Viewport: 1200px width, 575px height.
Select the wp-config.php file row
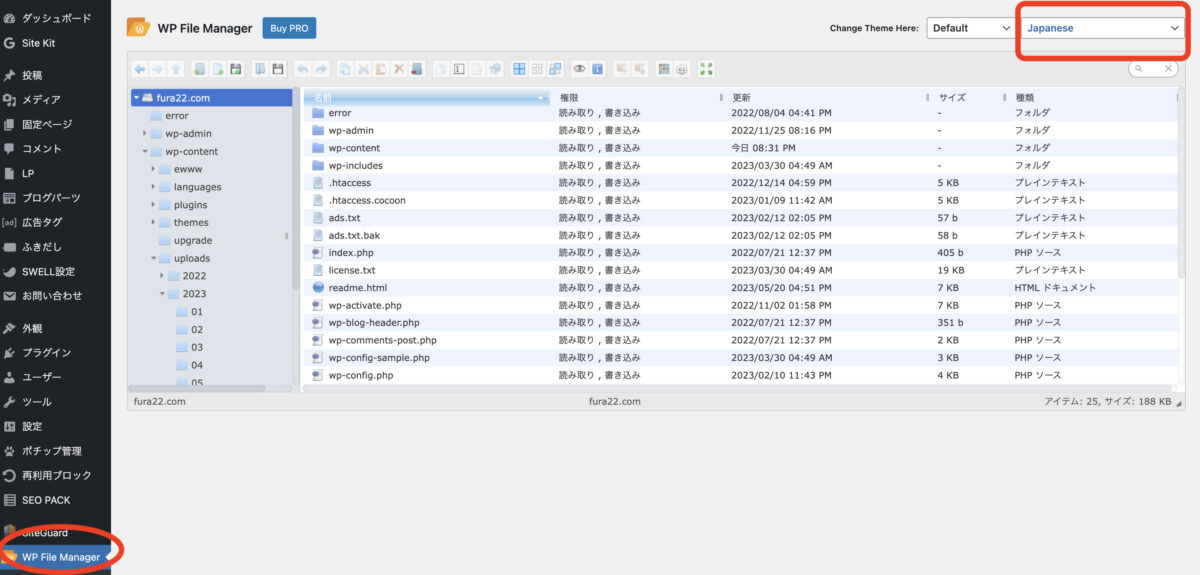[x=742, y=375]
